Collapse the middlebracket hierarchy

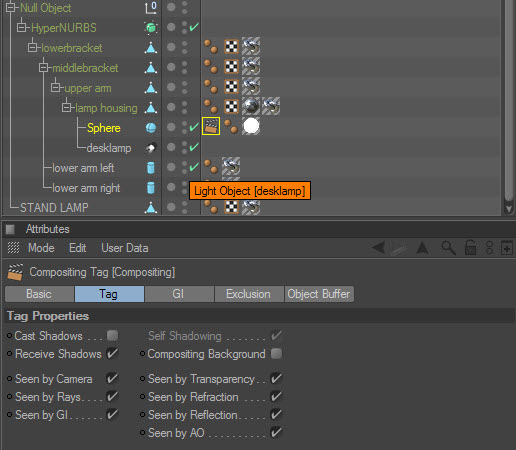pos(43,68)
